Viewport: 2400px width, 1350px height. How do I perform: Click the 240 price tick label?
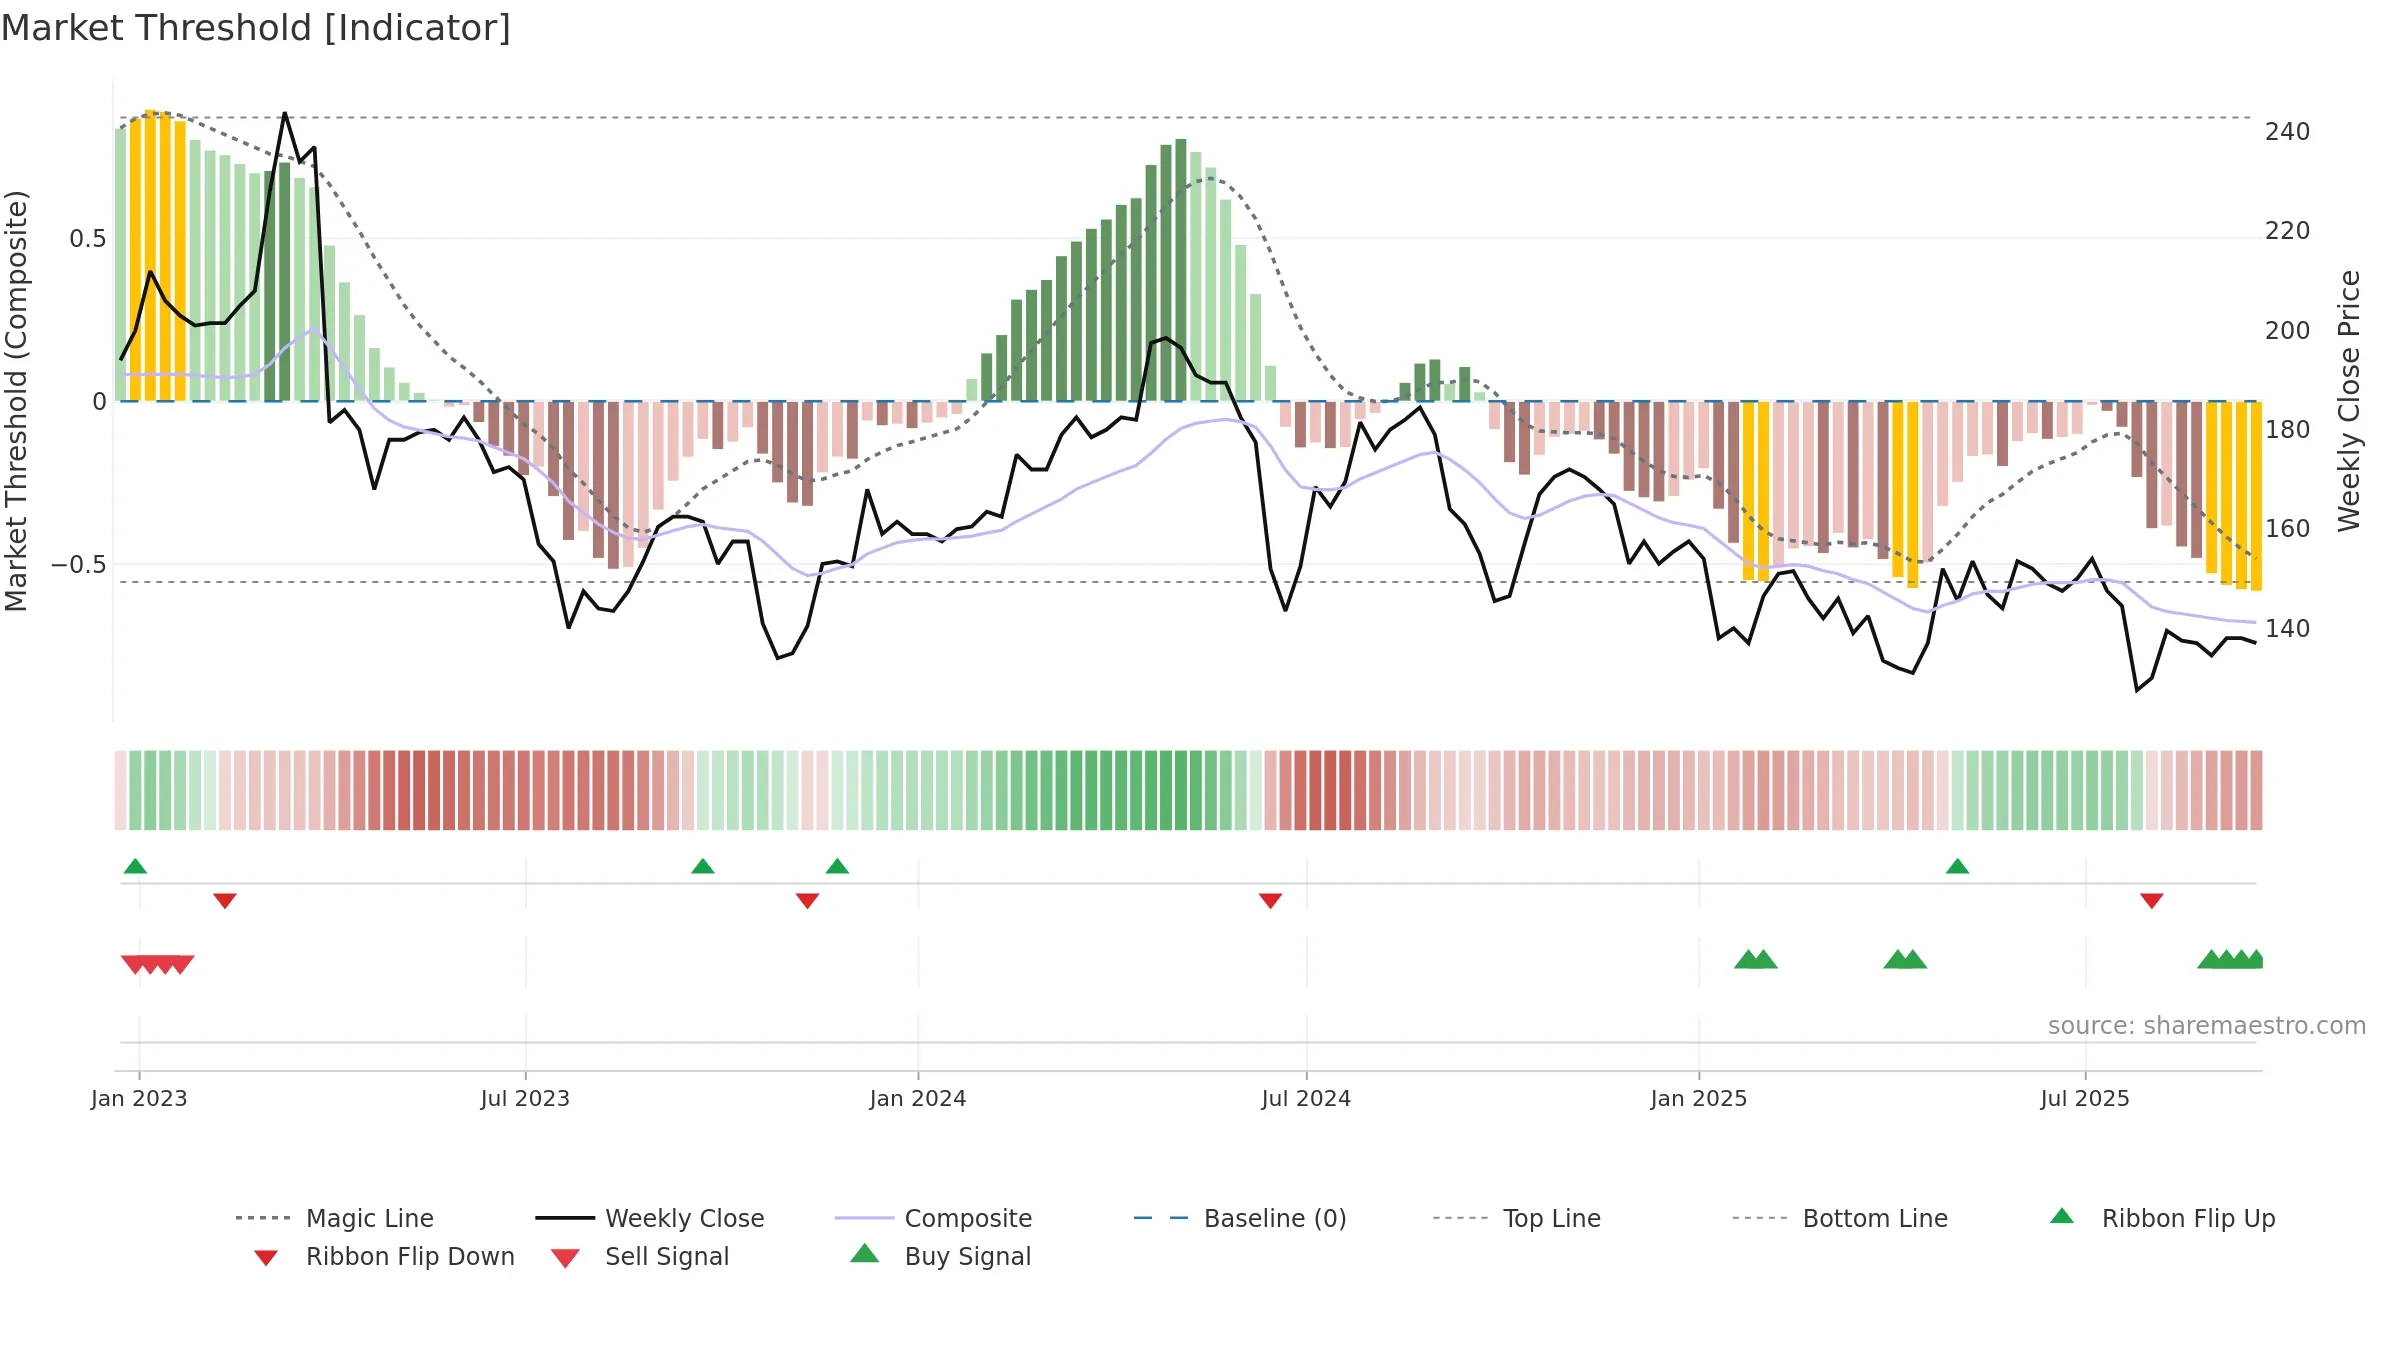pos(2287,132)
